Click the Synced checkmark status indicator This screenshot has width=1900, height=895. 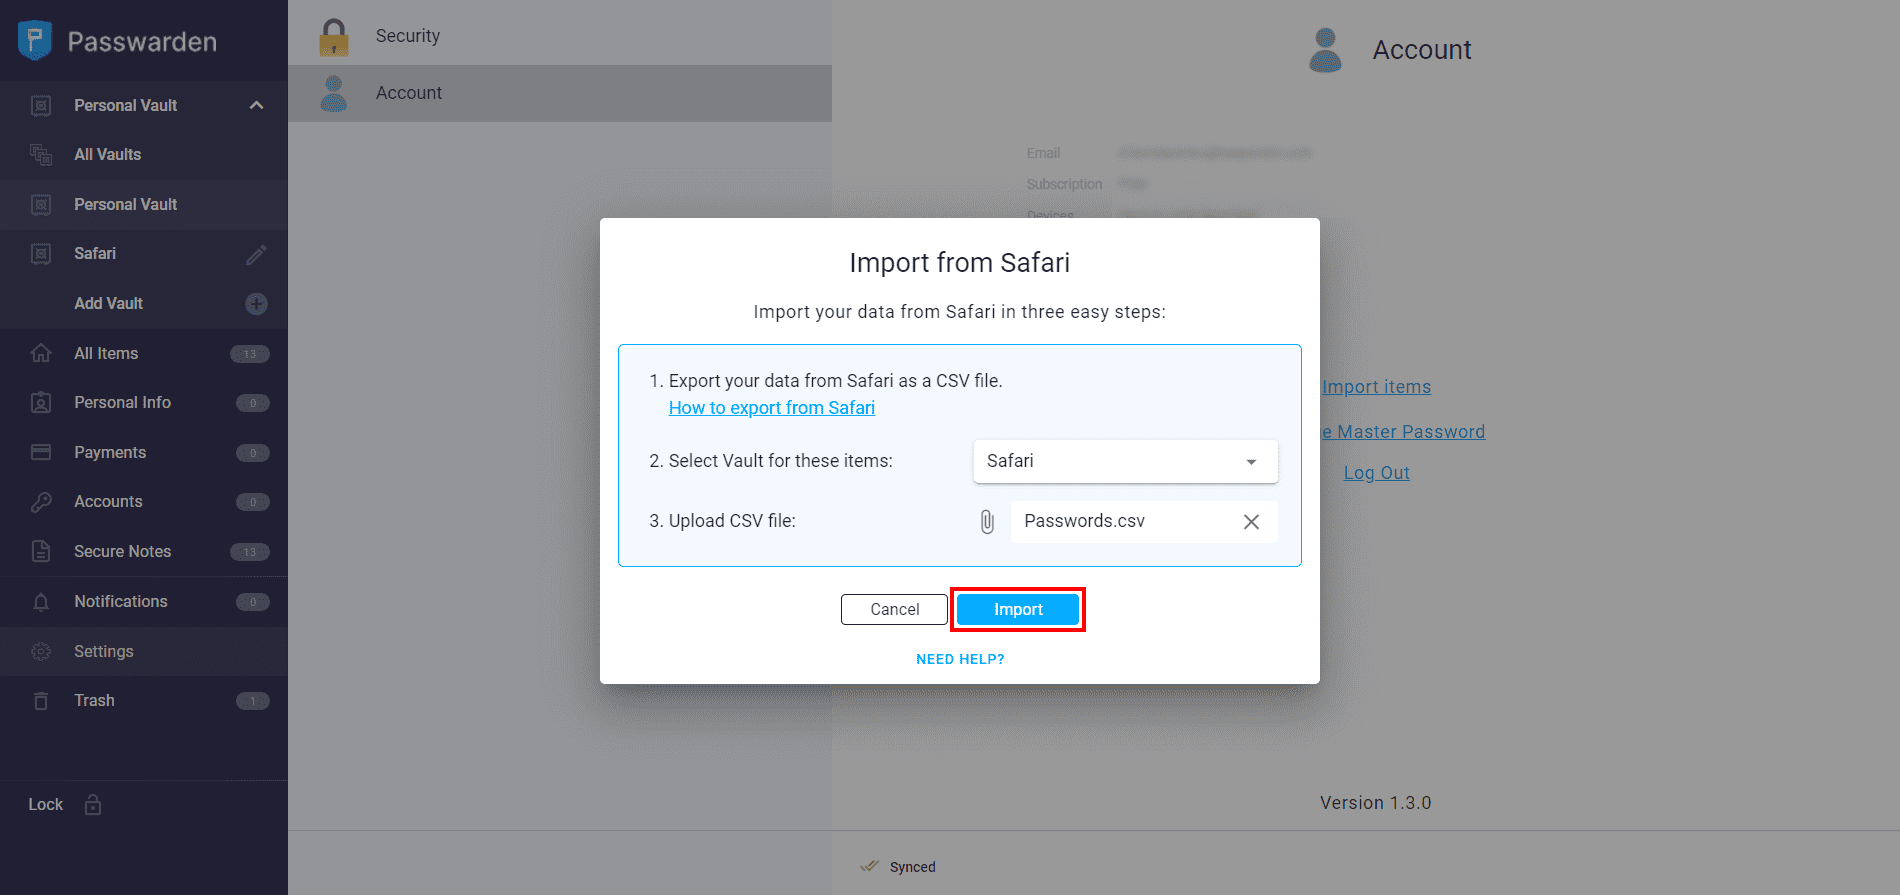click(869, 866)
